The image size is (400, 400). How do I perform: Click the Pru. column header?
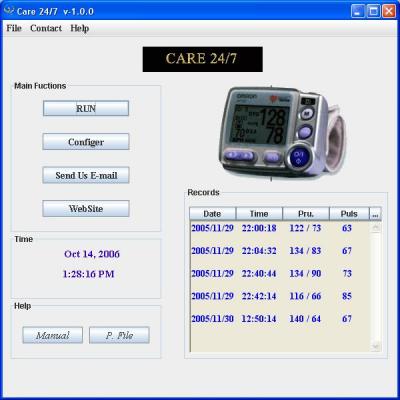pyautogui.click(x=306, y=214)
